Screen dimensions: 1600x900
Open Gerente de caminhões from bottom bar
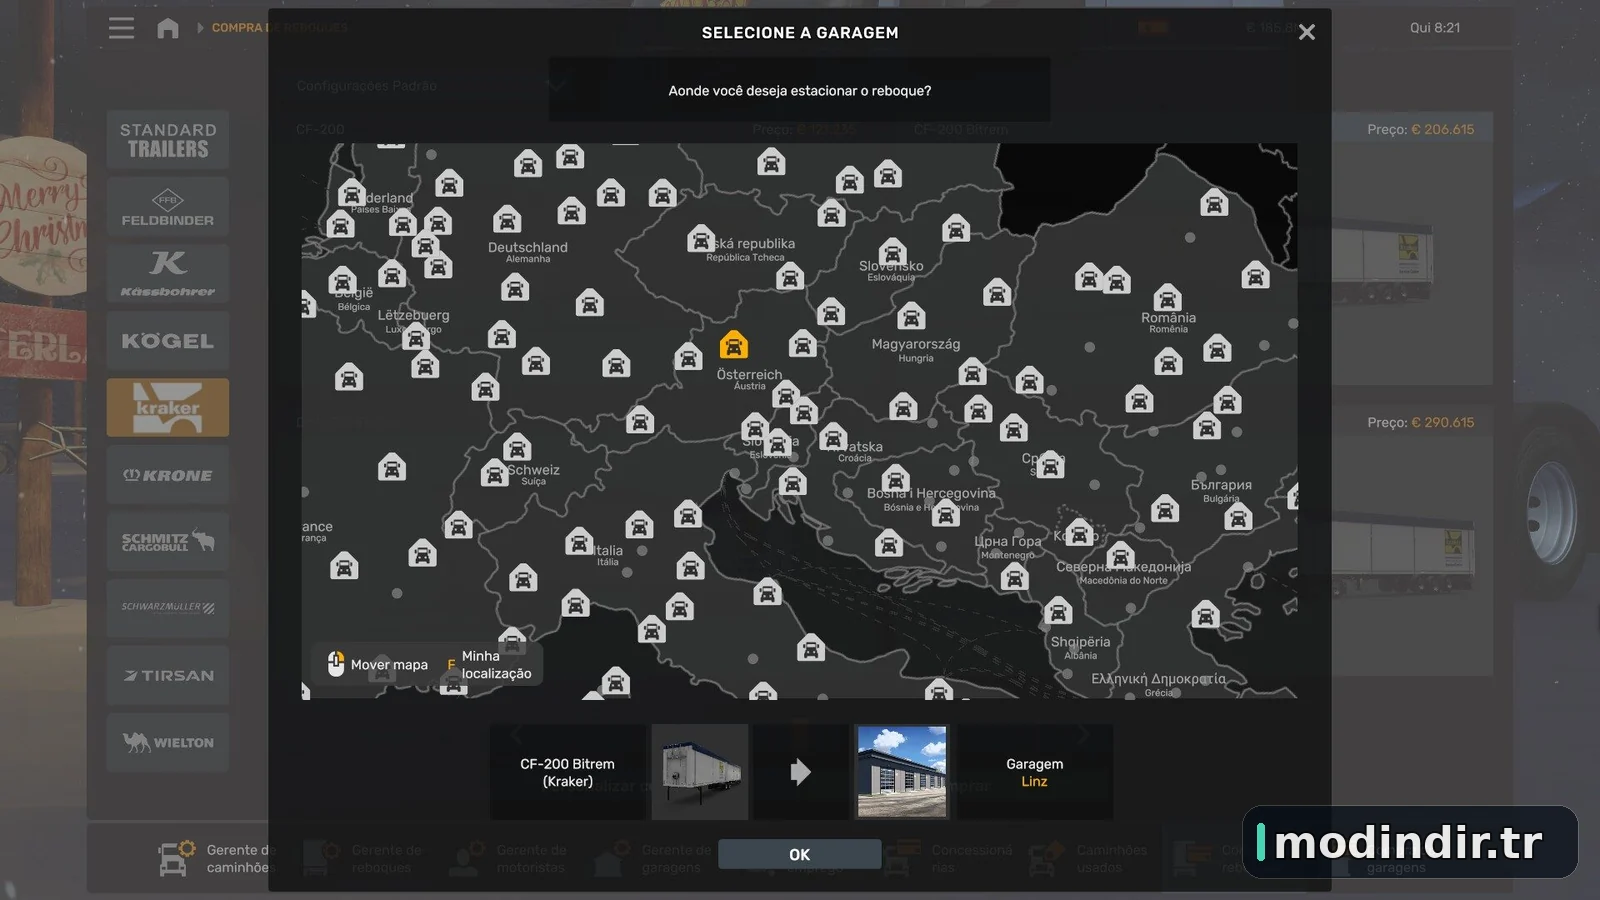click(x=217, y=858)
